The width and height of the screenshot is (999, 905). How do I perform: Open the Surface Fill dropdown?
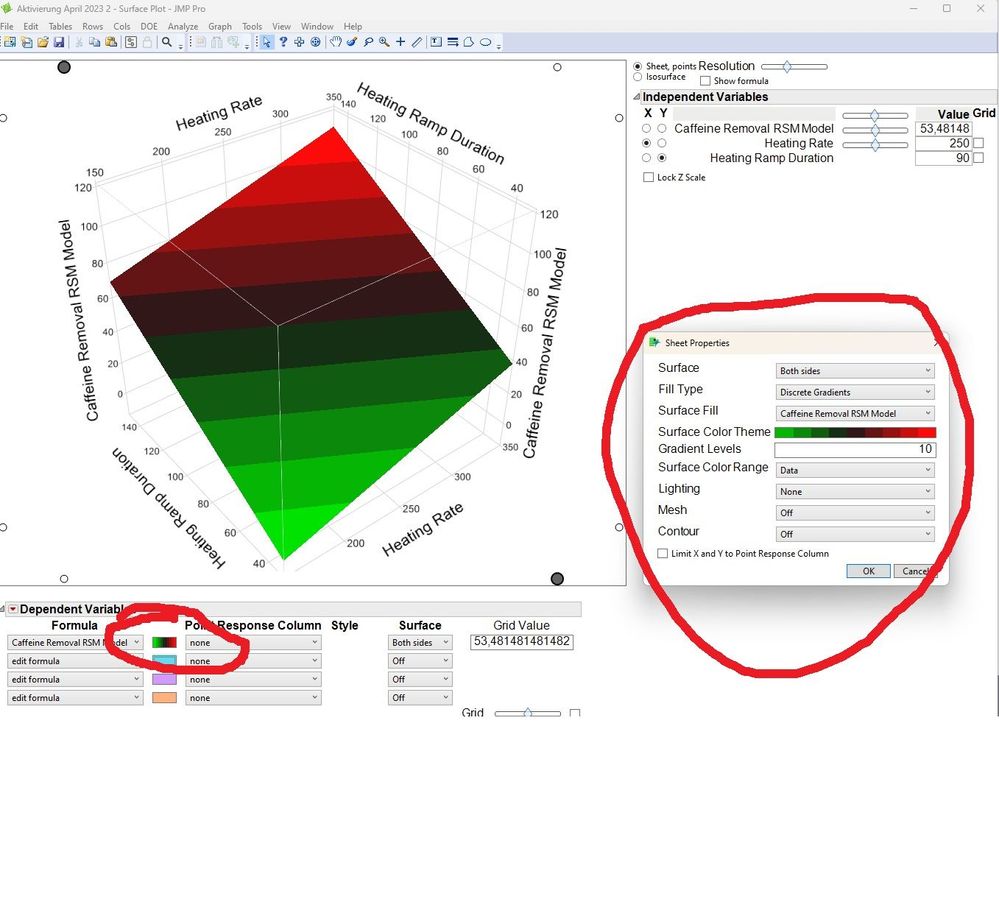pyautogui.click(x=855, y=414)
